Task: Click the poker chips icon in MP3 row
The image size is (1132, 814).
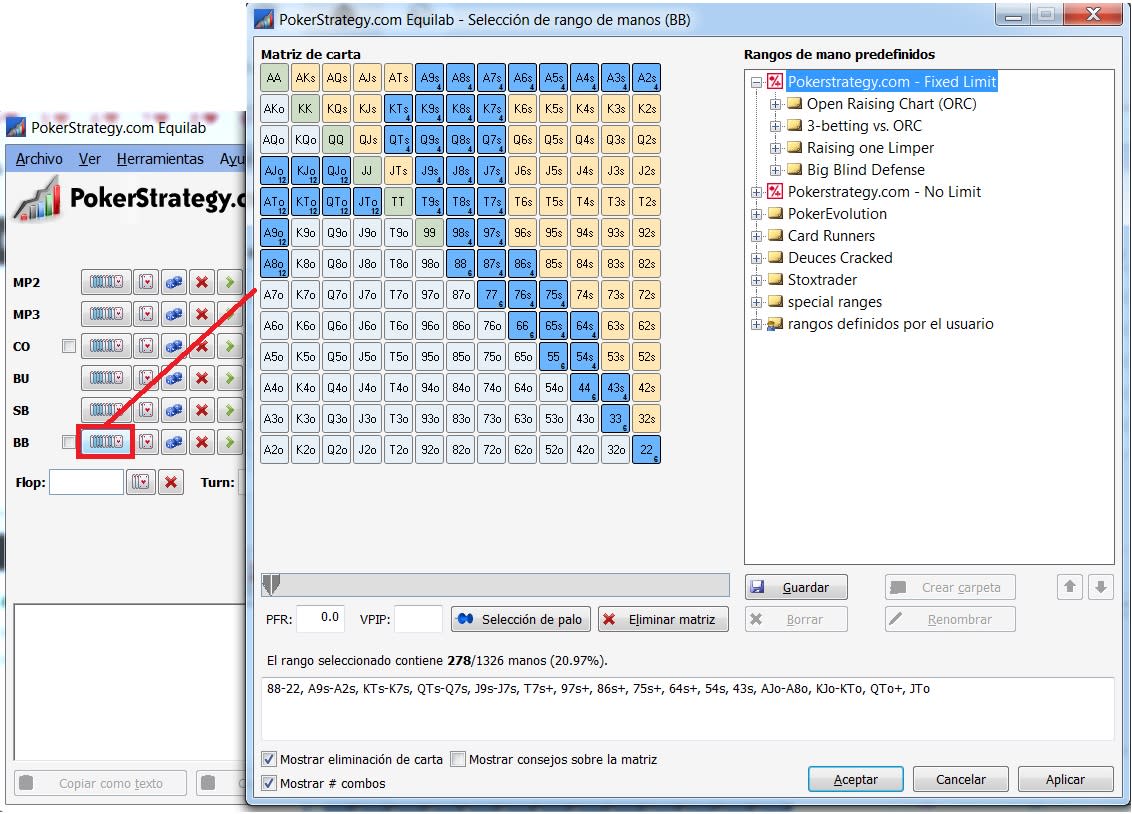Action: tap(174, 314)
